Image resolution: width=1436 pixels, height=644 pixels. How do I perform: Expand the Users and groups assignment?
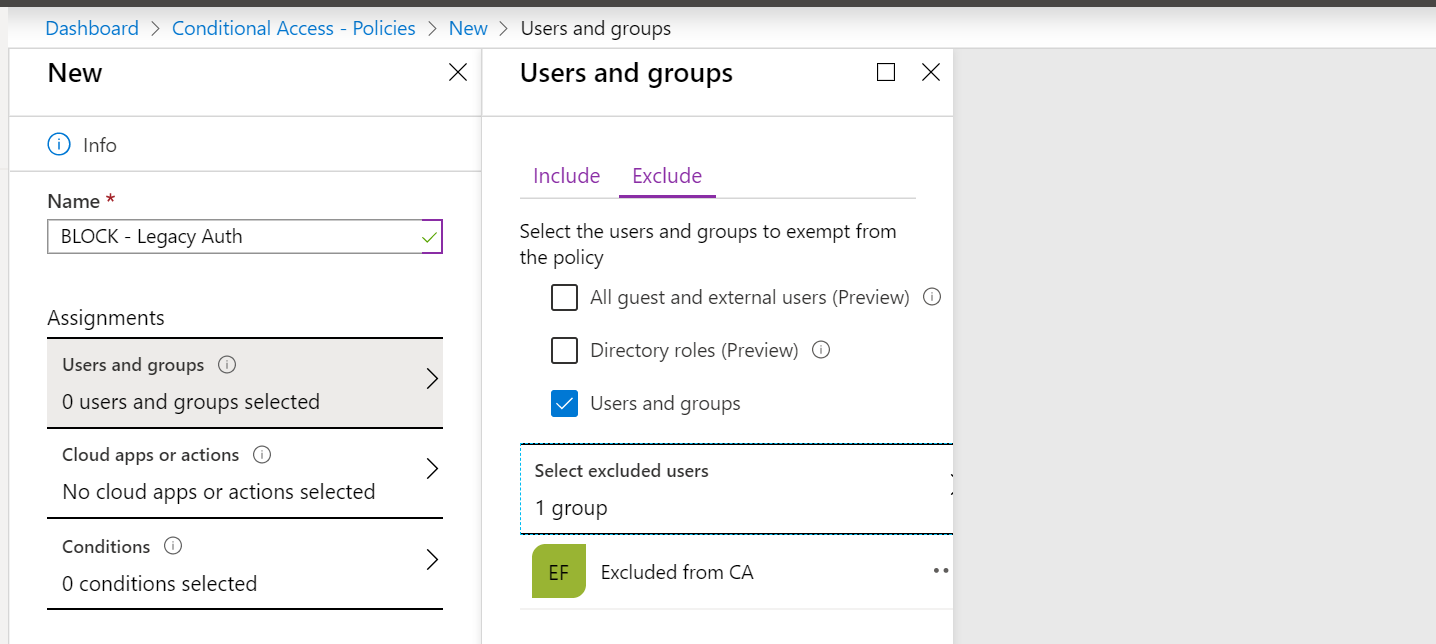pyautogui.click(x=245, y=383)
